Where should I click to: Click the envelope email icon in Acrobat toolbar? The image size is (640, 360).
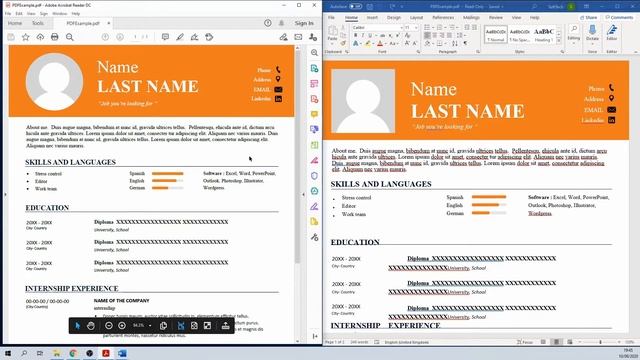[x=298, y=37]
